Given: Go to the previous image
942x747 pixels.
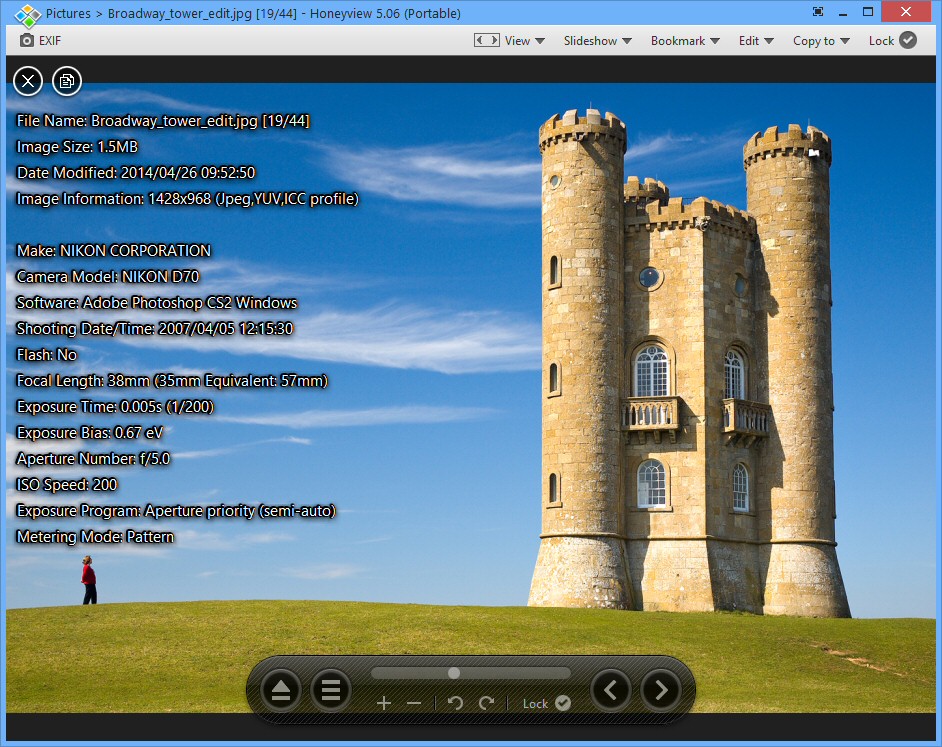Looking at the screenshot, I should click(x=611, y=690).
